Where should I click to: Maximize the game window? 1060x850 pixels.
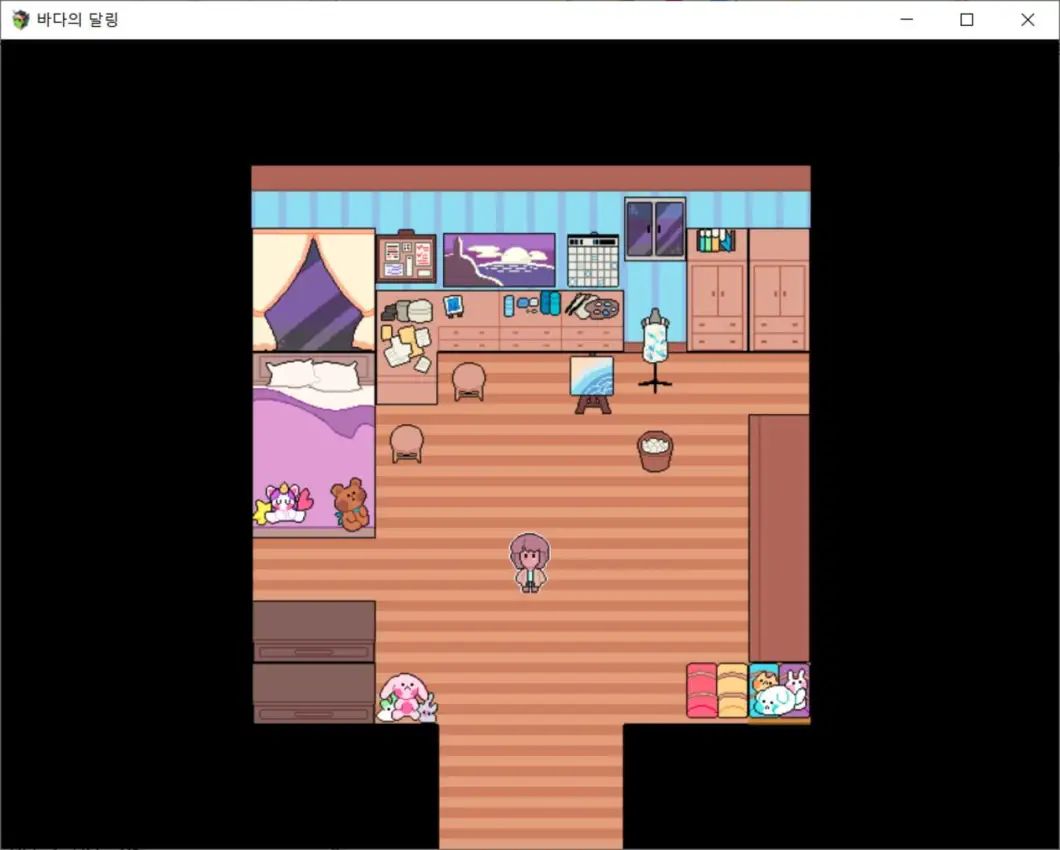pos(967,19)
